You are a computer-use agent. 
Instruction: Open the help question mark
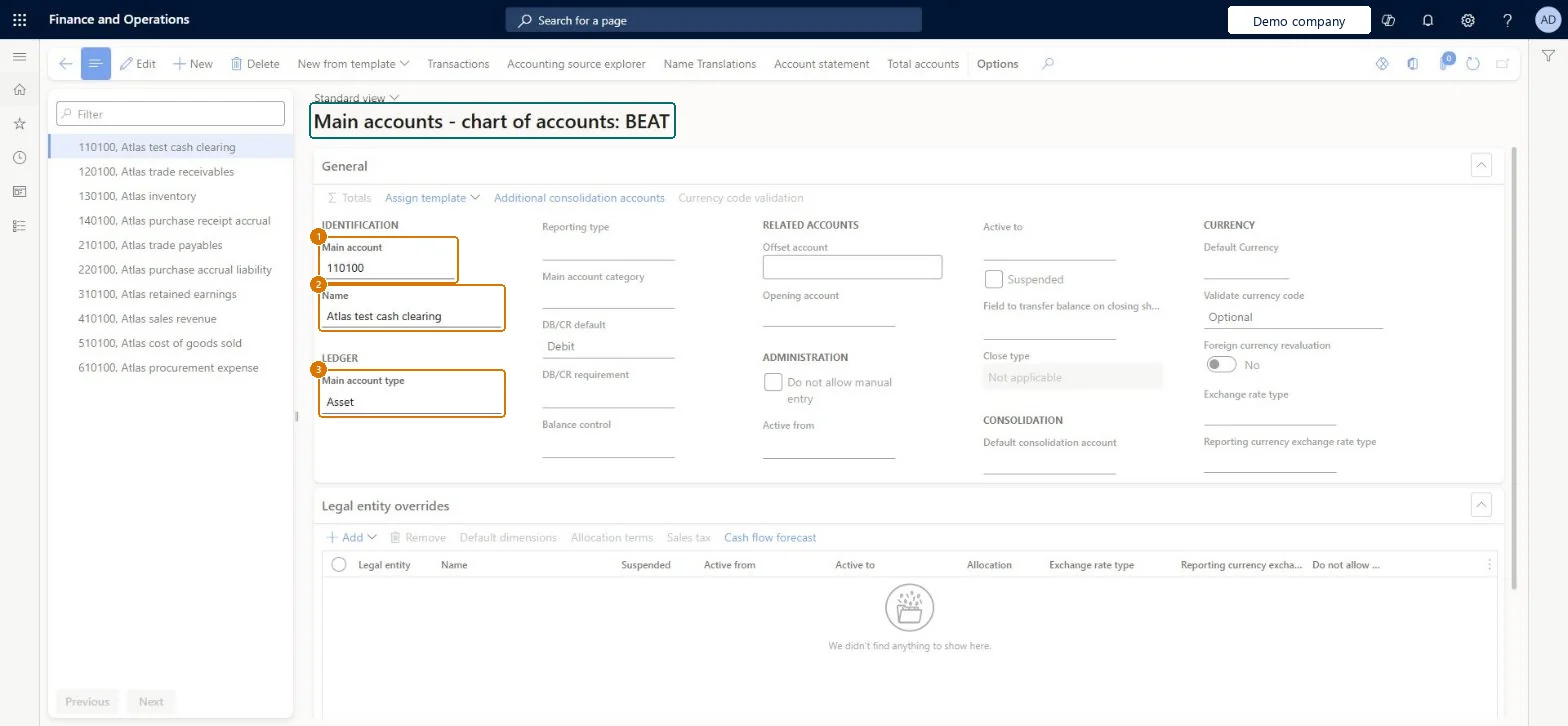pyautogui.click(x=1508, y=20)
